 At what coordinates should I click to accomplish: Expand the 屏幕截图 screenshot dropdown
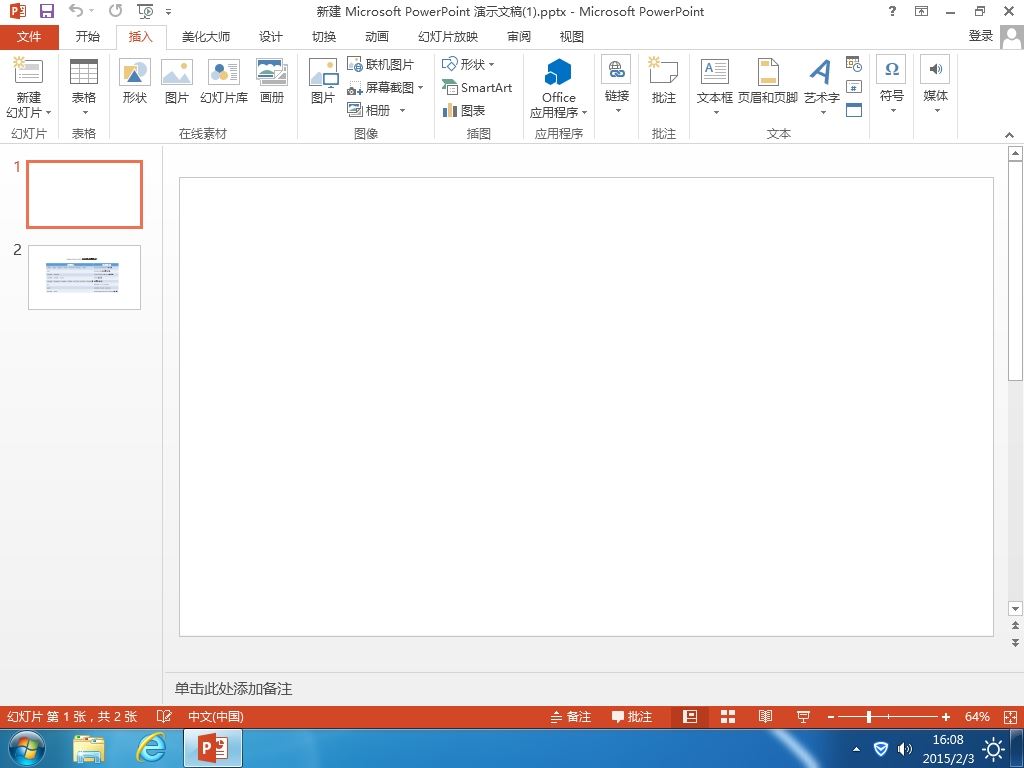[421, 88]
